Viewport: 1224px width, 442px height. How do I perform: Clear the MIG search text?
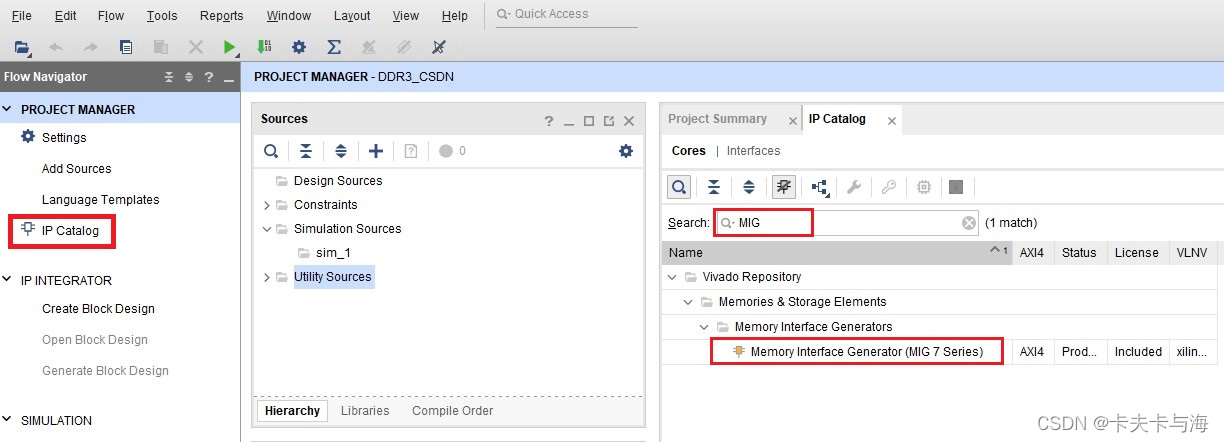coord(969,223)
